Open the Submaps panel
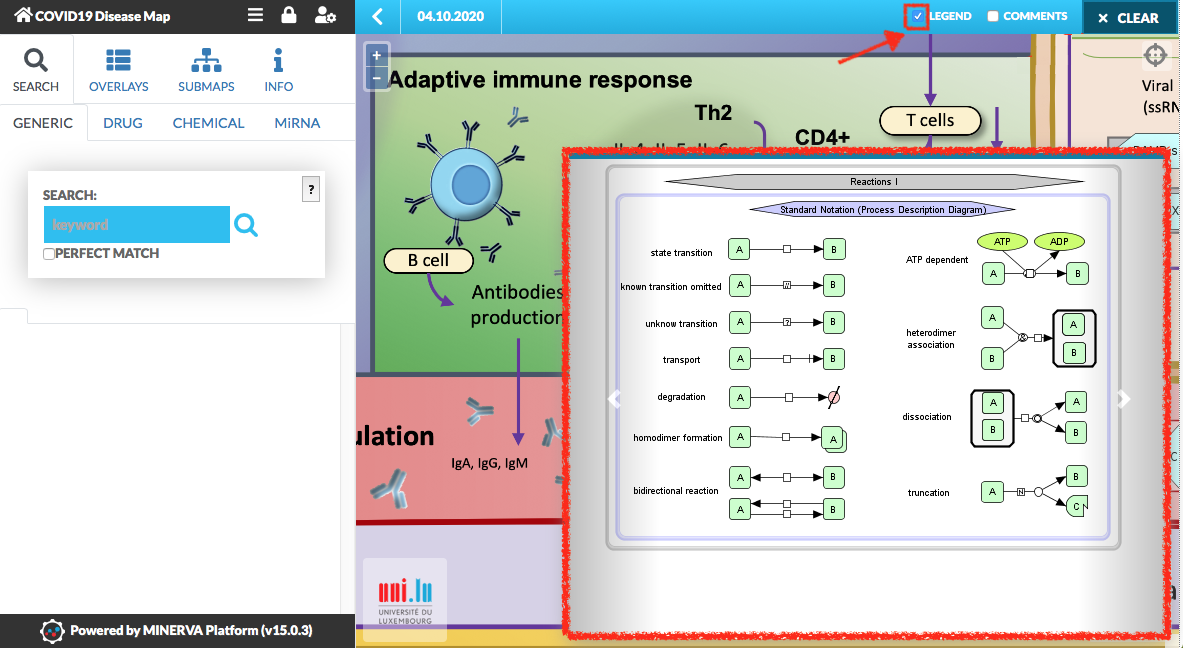This screenshot has height=648, width=1183. (x=206, y=69)
